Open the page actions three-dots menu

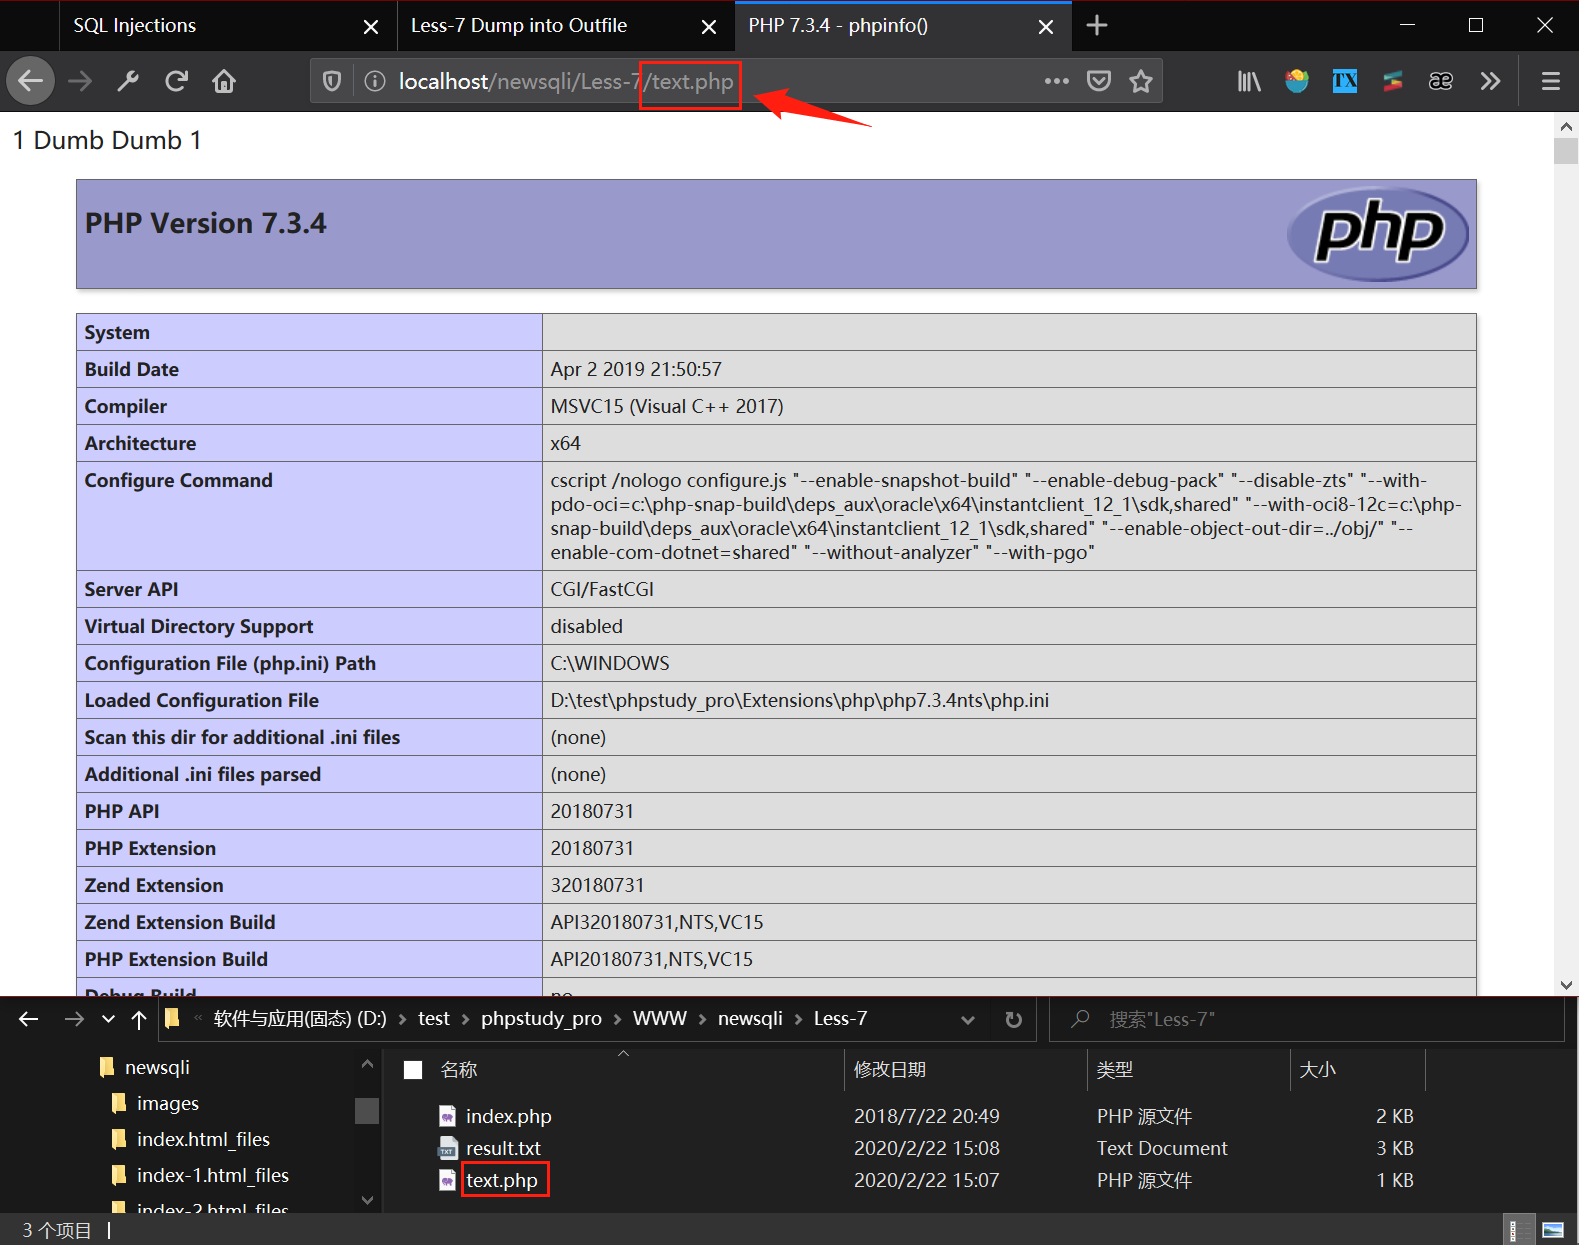(x=1056, y=81)
